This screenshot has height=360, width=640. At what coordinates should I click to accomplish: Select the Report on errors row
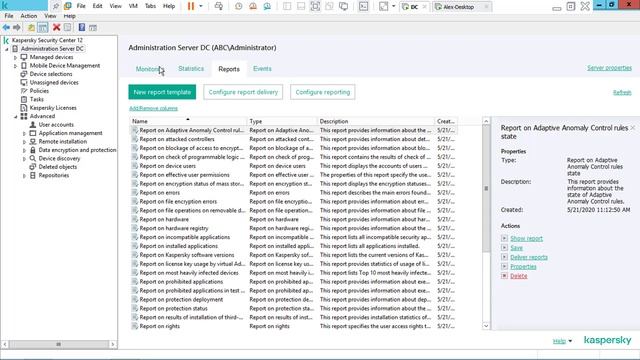293,193
